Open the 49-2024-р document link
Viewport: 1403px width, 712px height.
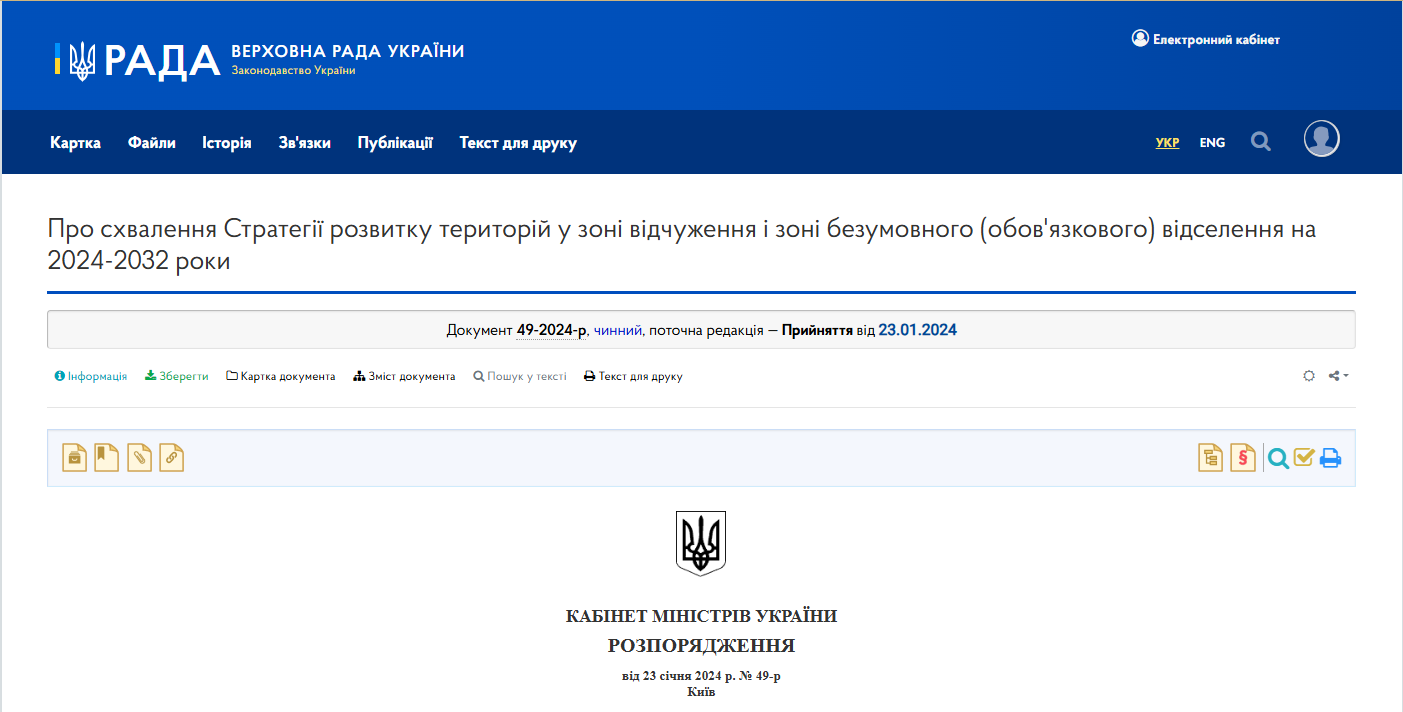point(550,329)
